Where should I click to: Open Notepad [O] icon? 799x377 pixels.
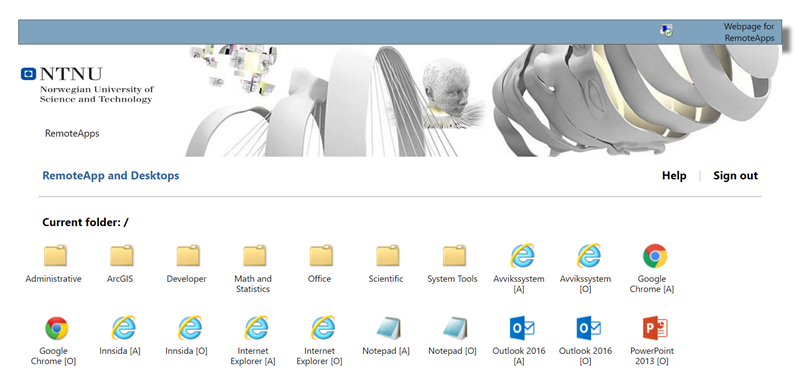(455, 328)
